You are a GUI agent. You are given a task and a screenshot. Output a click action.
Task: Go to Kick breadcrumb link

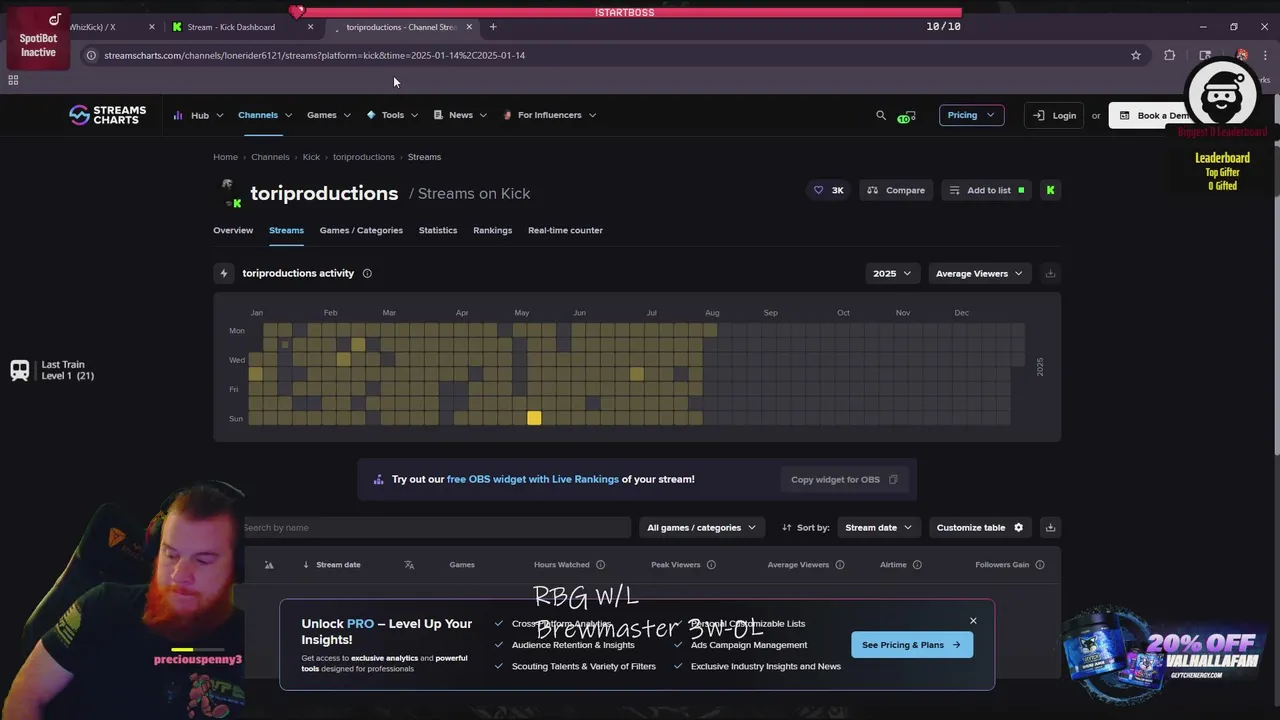[x=311, y=157]
